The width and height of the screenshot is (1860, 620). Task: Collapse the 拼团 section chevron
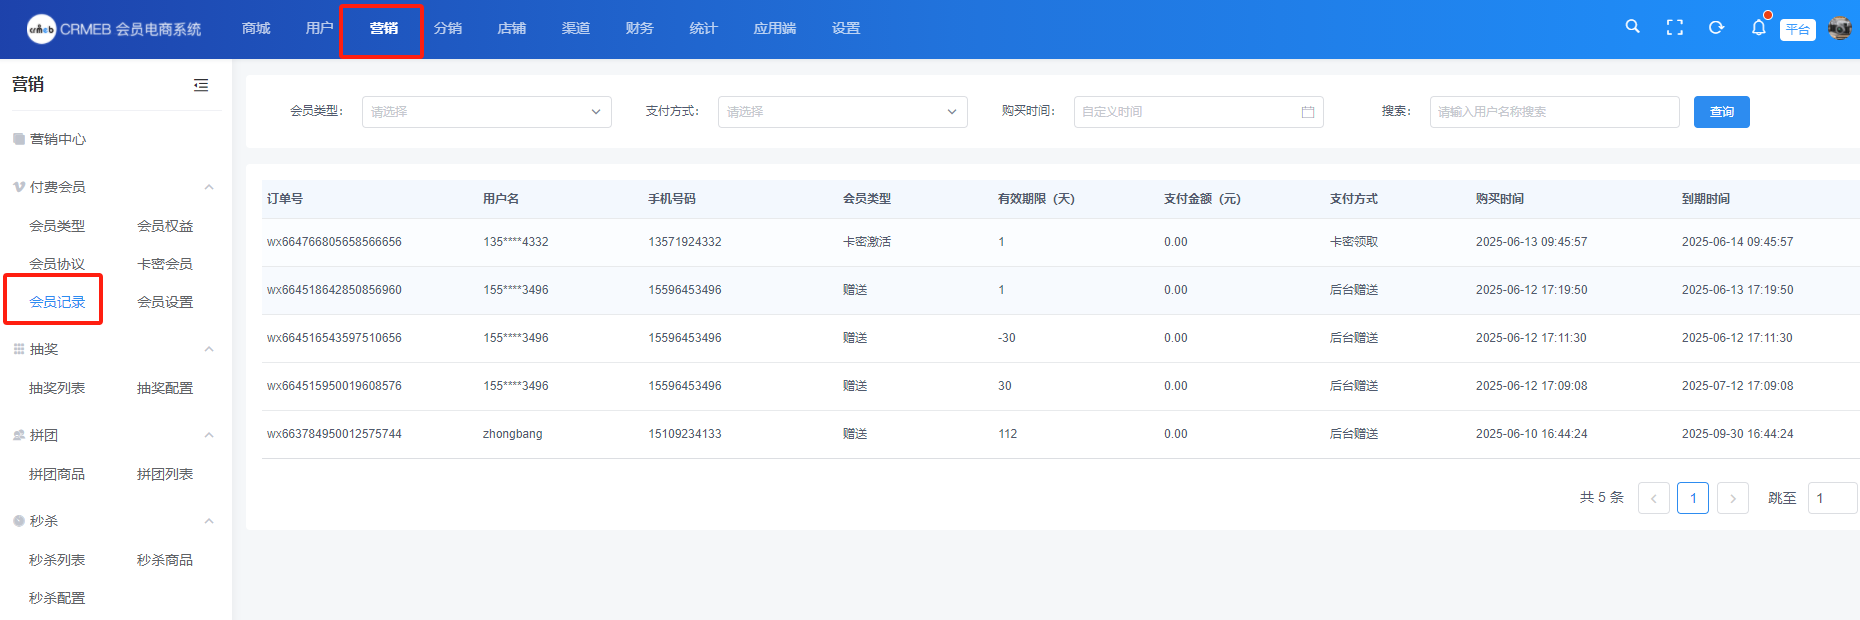(x=209, y=435)
